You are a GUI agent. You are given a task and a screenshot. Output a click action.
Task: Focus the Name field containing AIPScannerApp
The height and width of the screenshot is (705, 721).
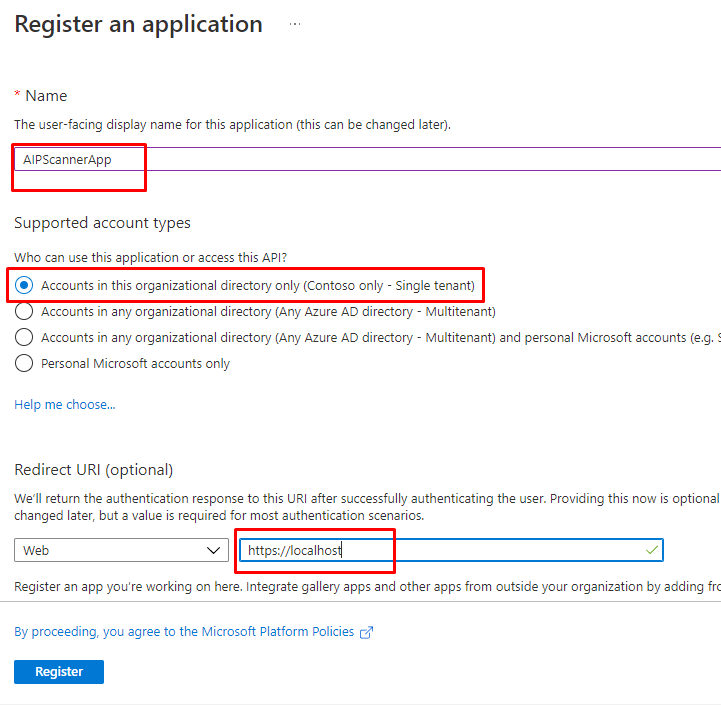point(360,159)
